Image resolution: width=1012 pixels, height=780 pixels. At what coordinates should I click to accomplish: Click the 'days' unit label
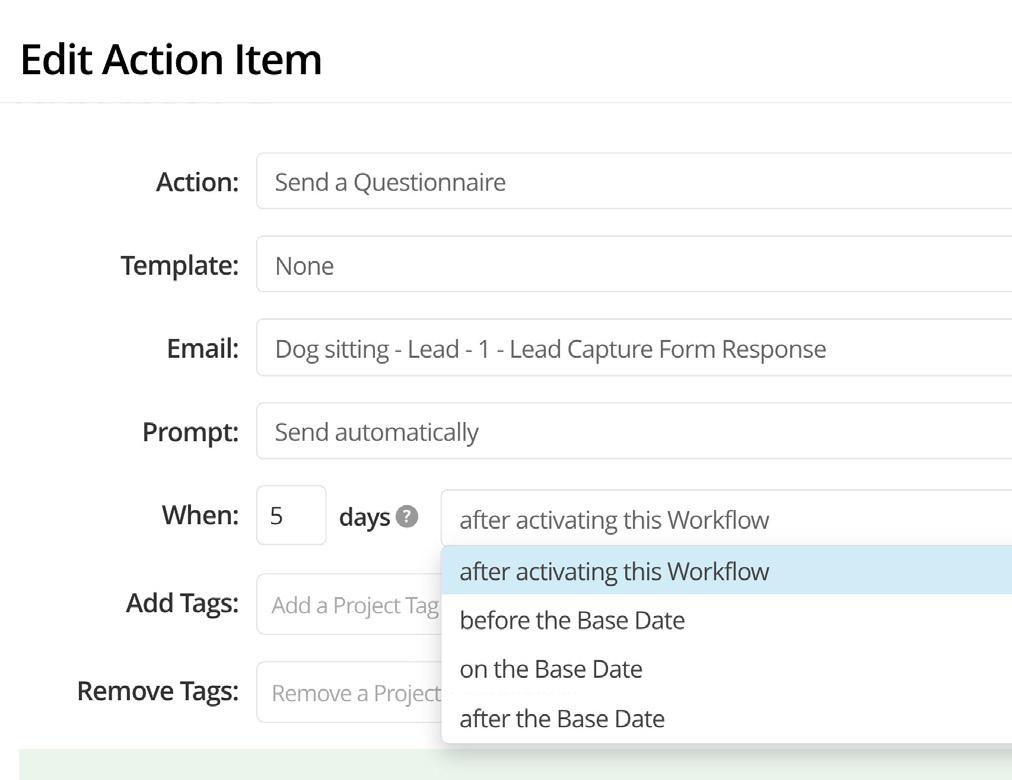pyautogui.click(x=364, y=517)
